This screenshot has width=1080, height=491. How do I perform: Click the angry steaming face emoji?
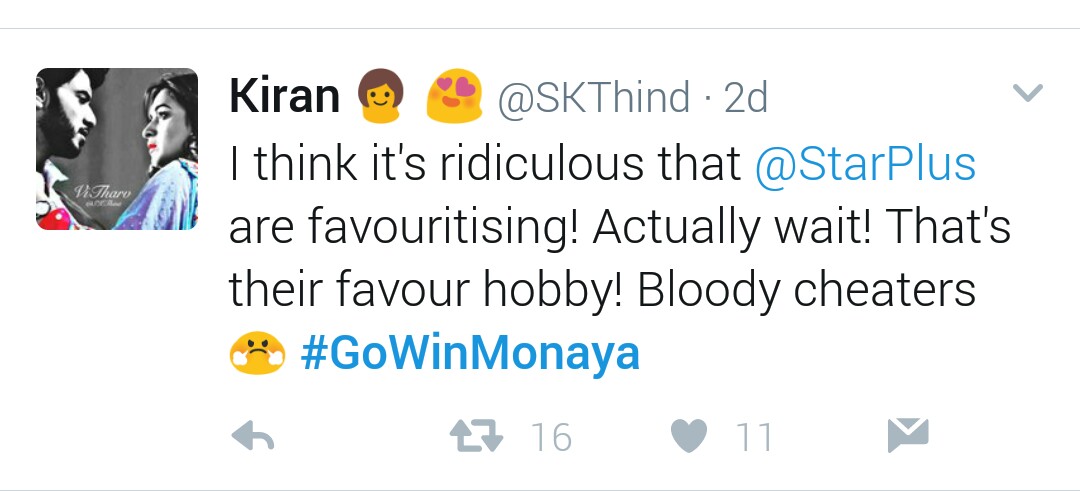pos(256,355)
